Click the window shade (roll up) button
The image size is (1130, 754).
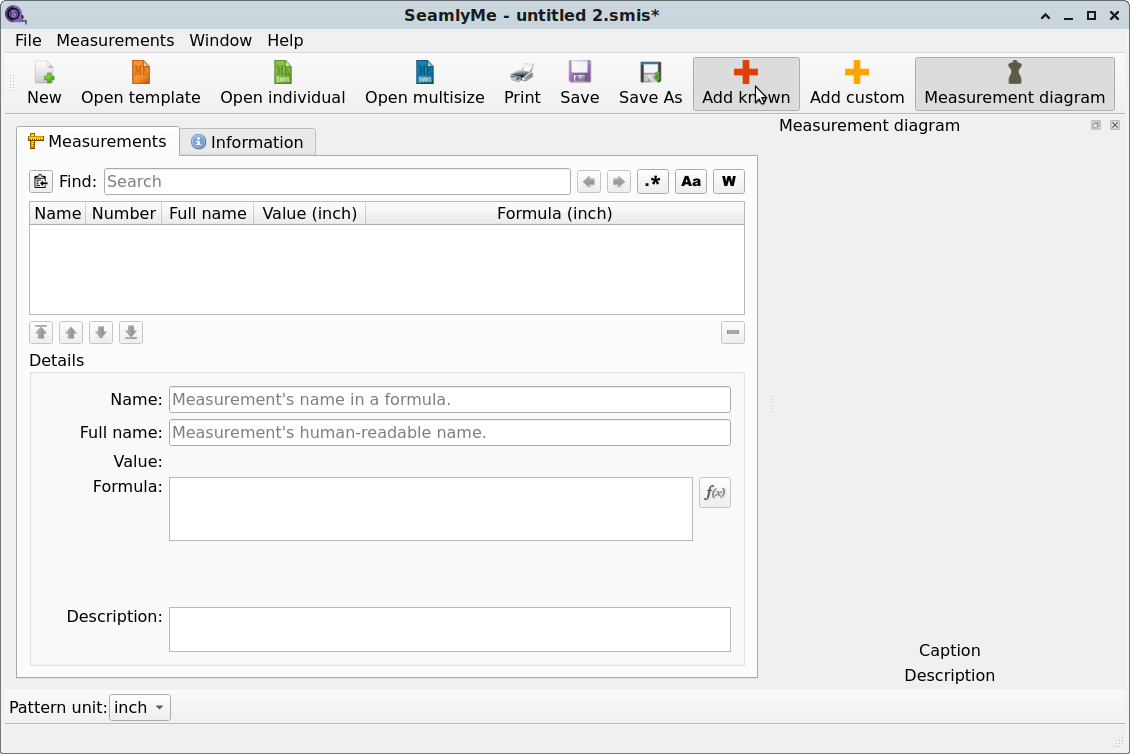pyautogui.click(x=1045, y=16)
